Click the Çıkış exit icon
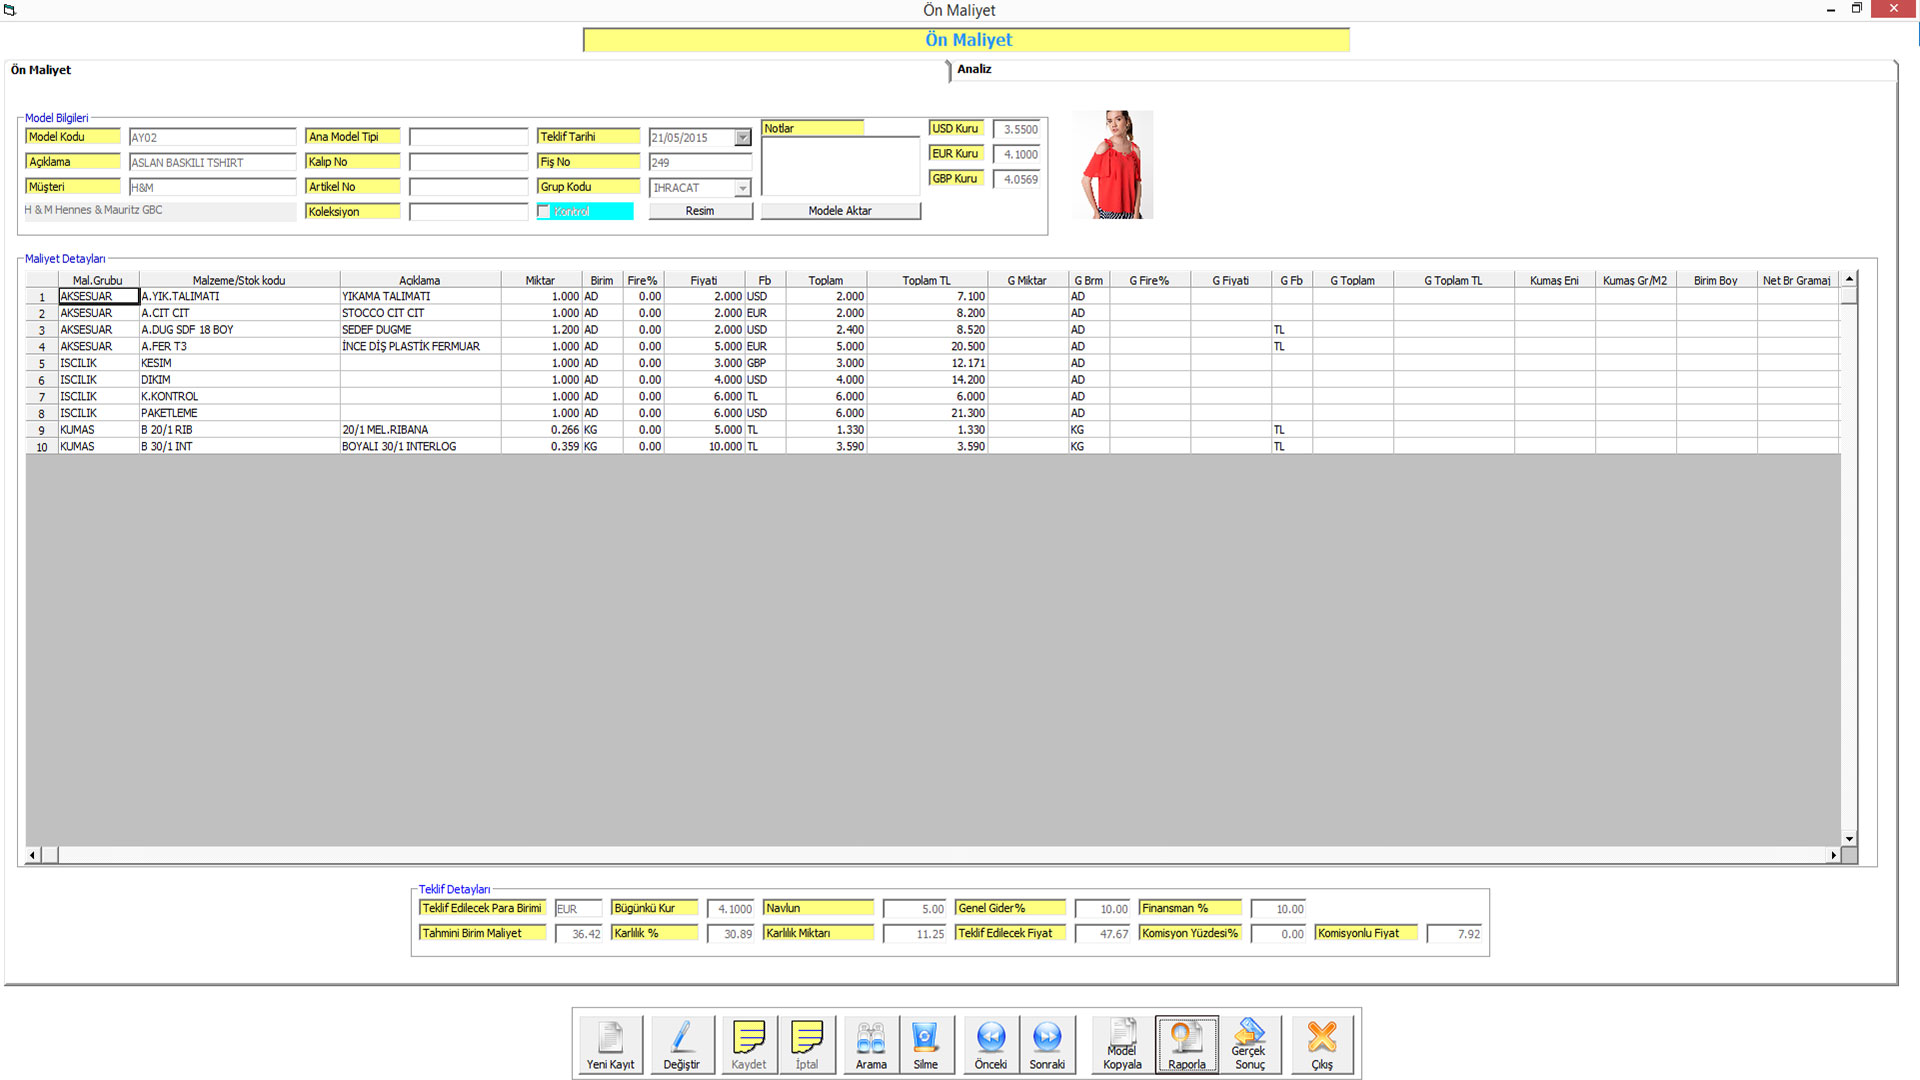 [x=1322, y=1044]
